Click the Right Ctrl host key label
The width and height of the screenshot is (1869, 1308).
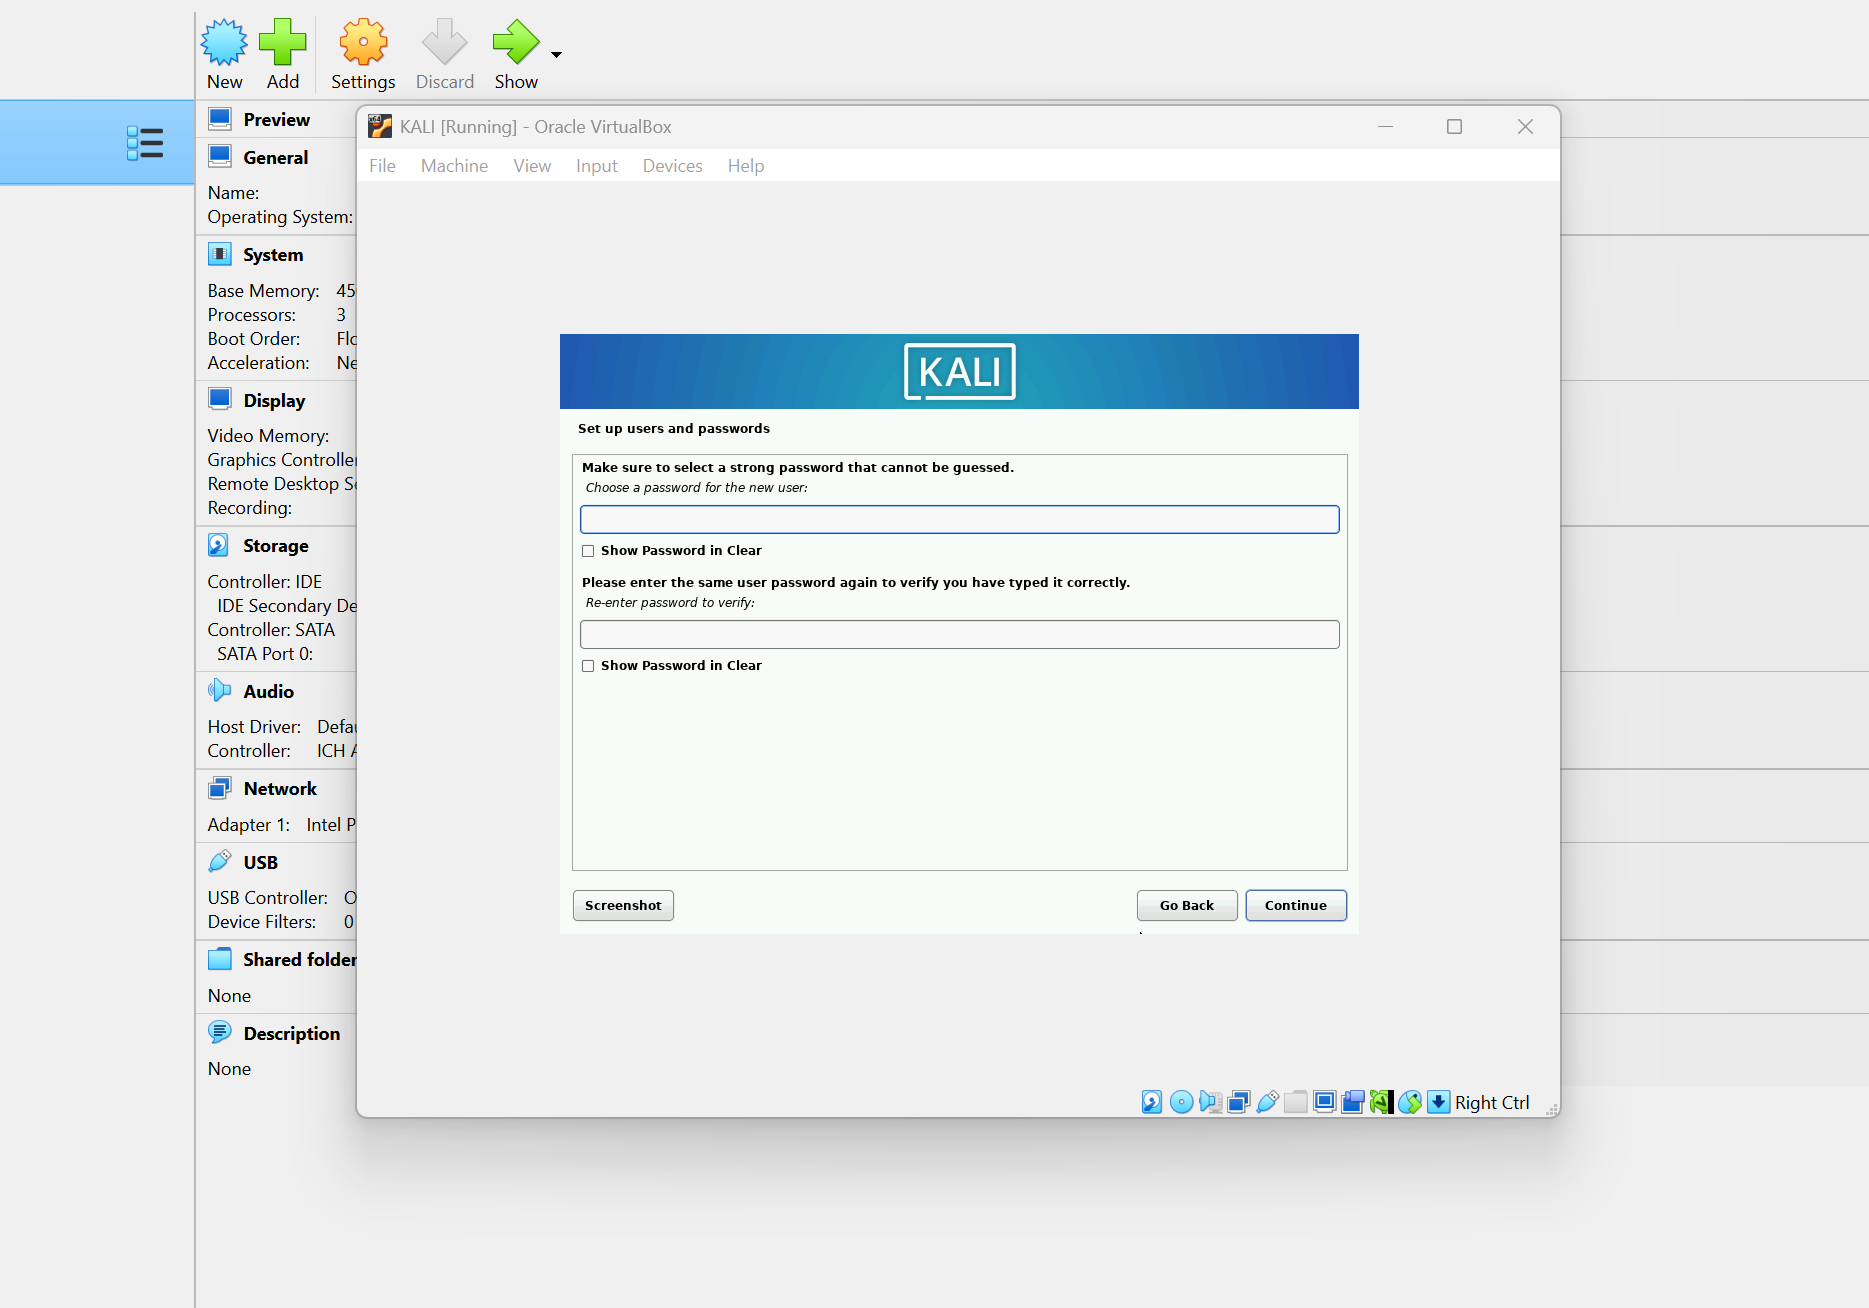(1492, 1102)
